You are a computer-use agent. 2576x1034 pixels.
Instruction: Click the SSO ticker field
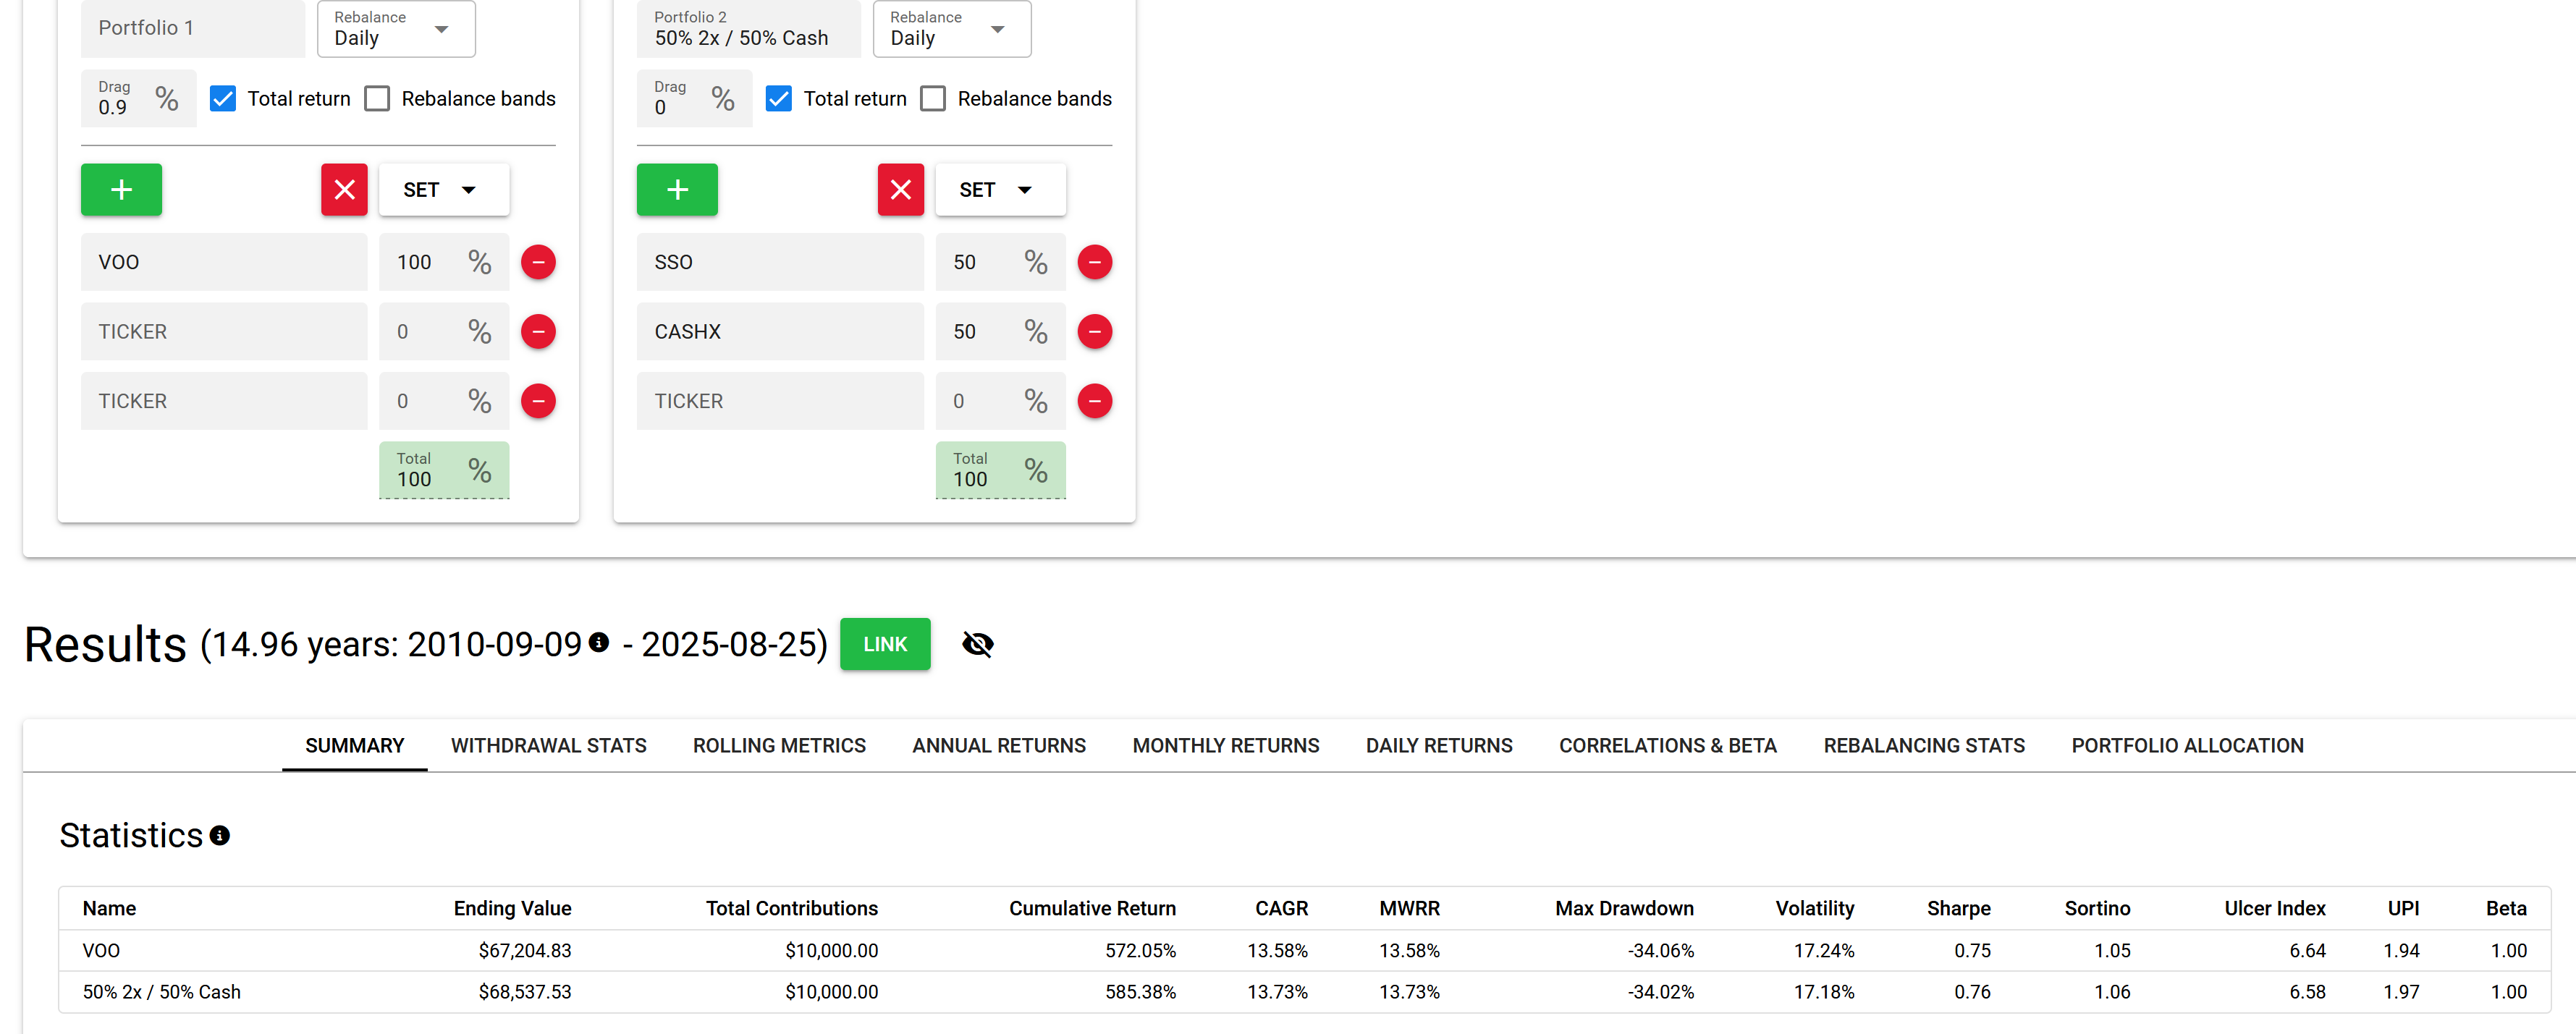coord(780,262)
